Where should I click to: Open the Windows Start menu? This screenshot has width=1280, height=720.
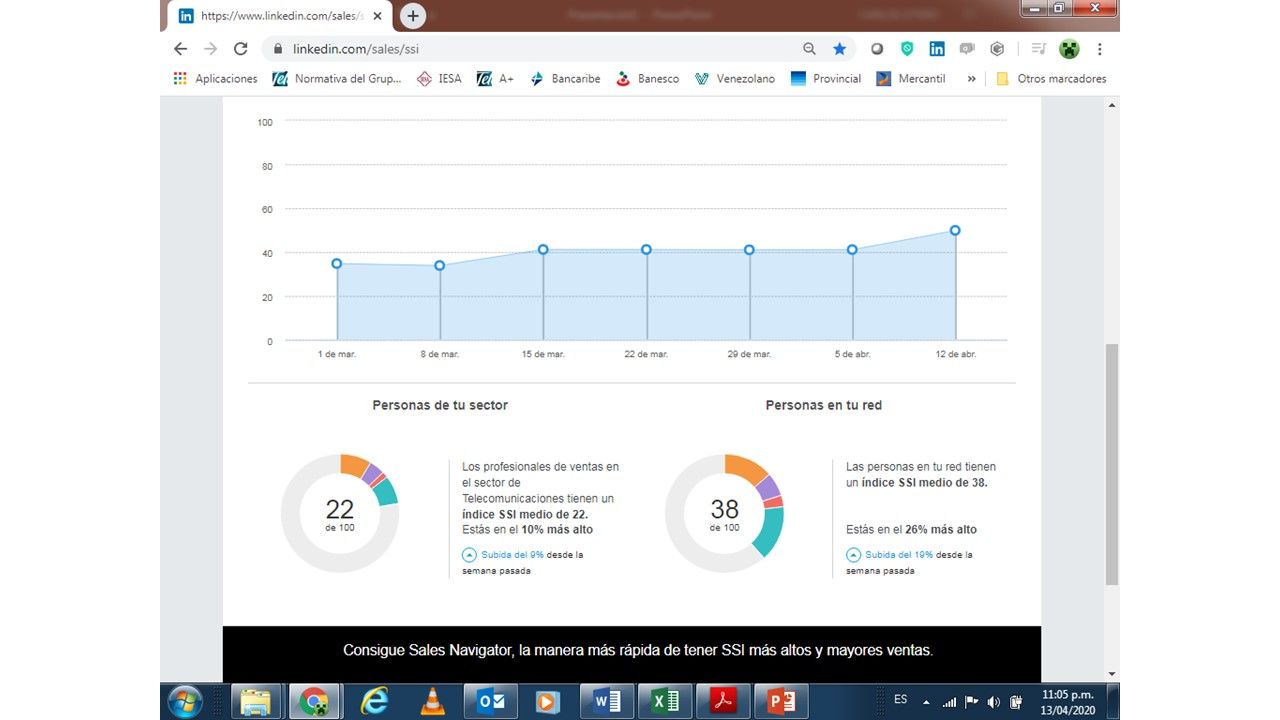point(185,702)
